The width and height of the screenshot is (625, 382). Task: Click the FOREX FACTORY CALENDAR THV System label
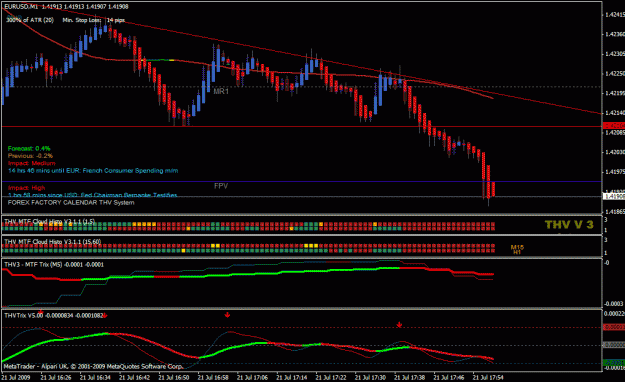(71, 203)
